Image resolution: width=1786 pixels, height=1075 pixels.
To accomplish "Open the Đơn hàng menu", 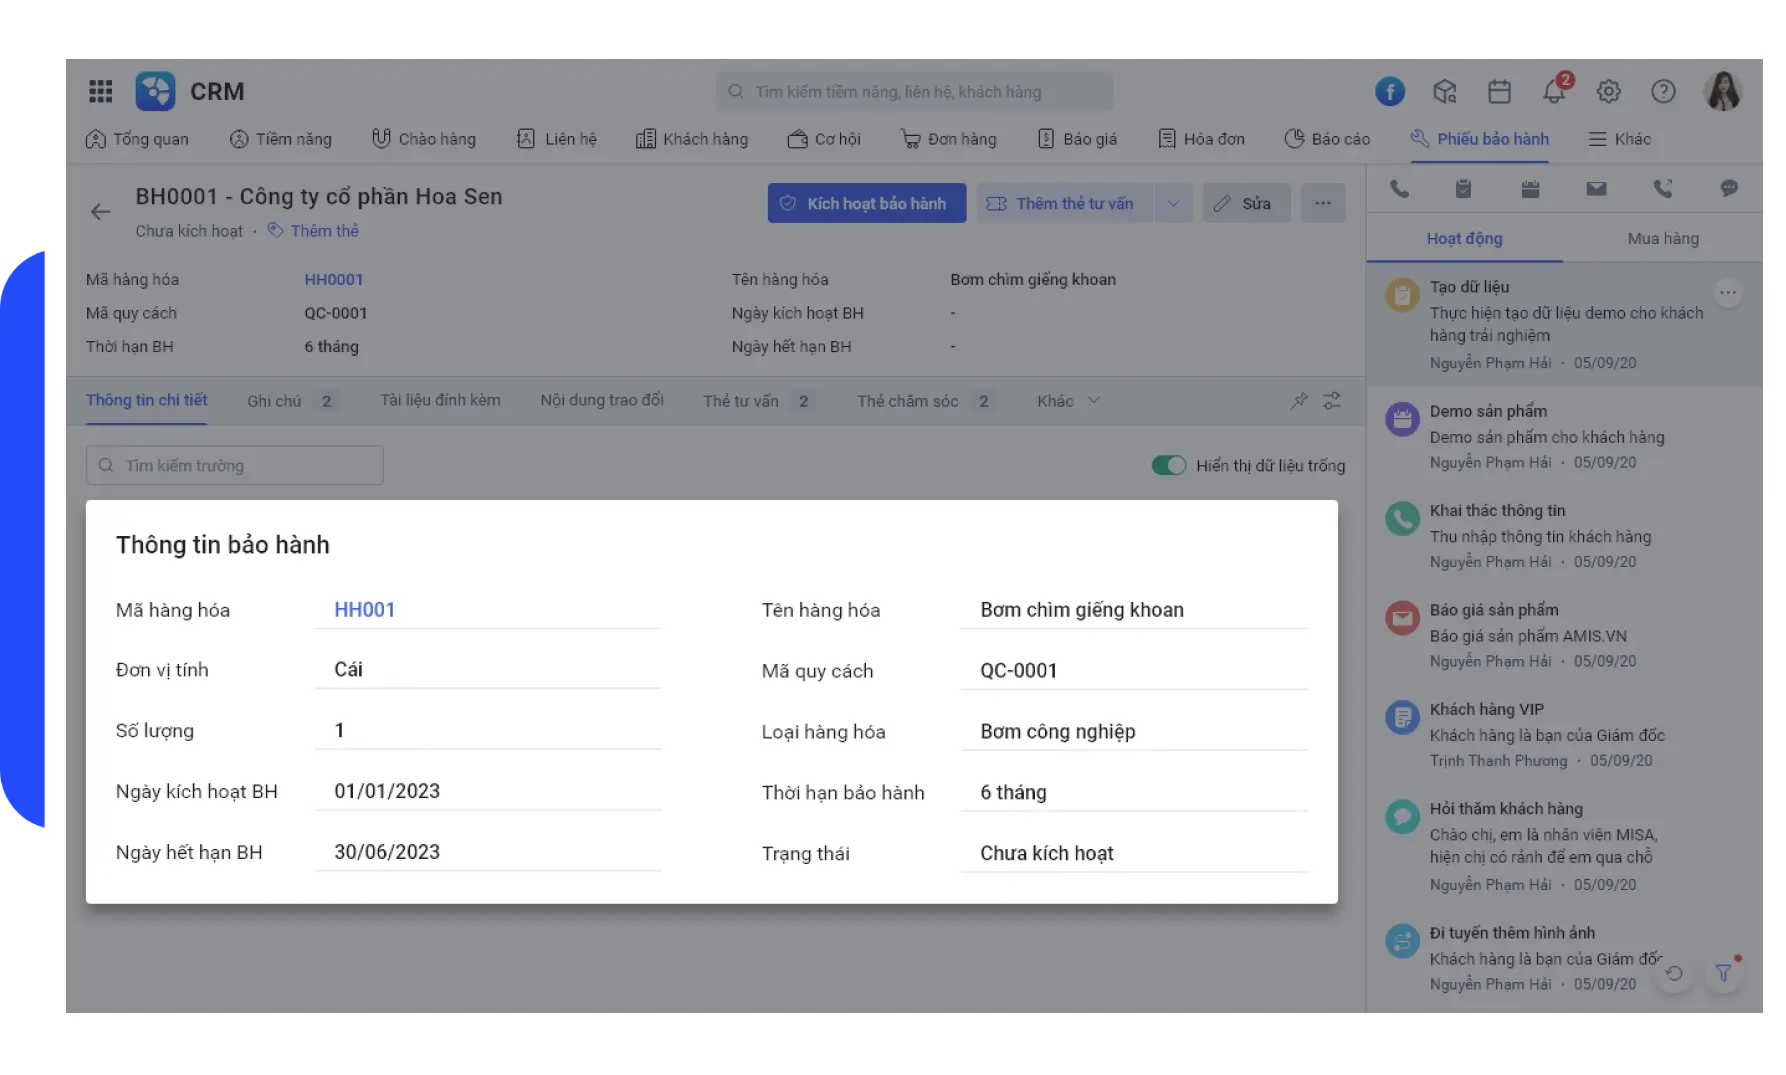I will tap(949, 139).
